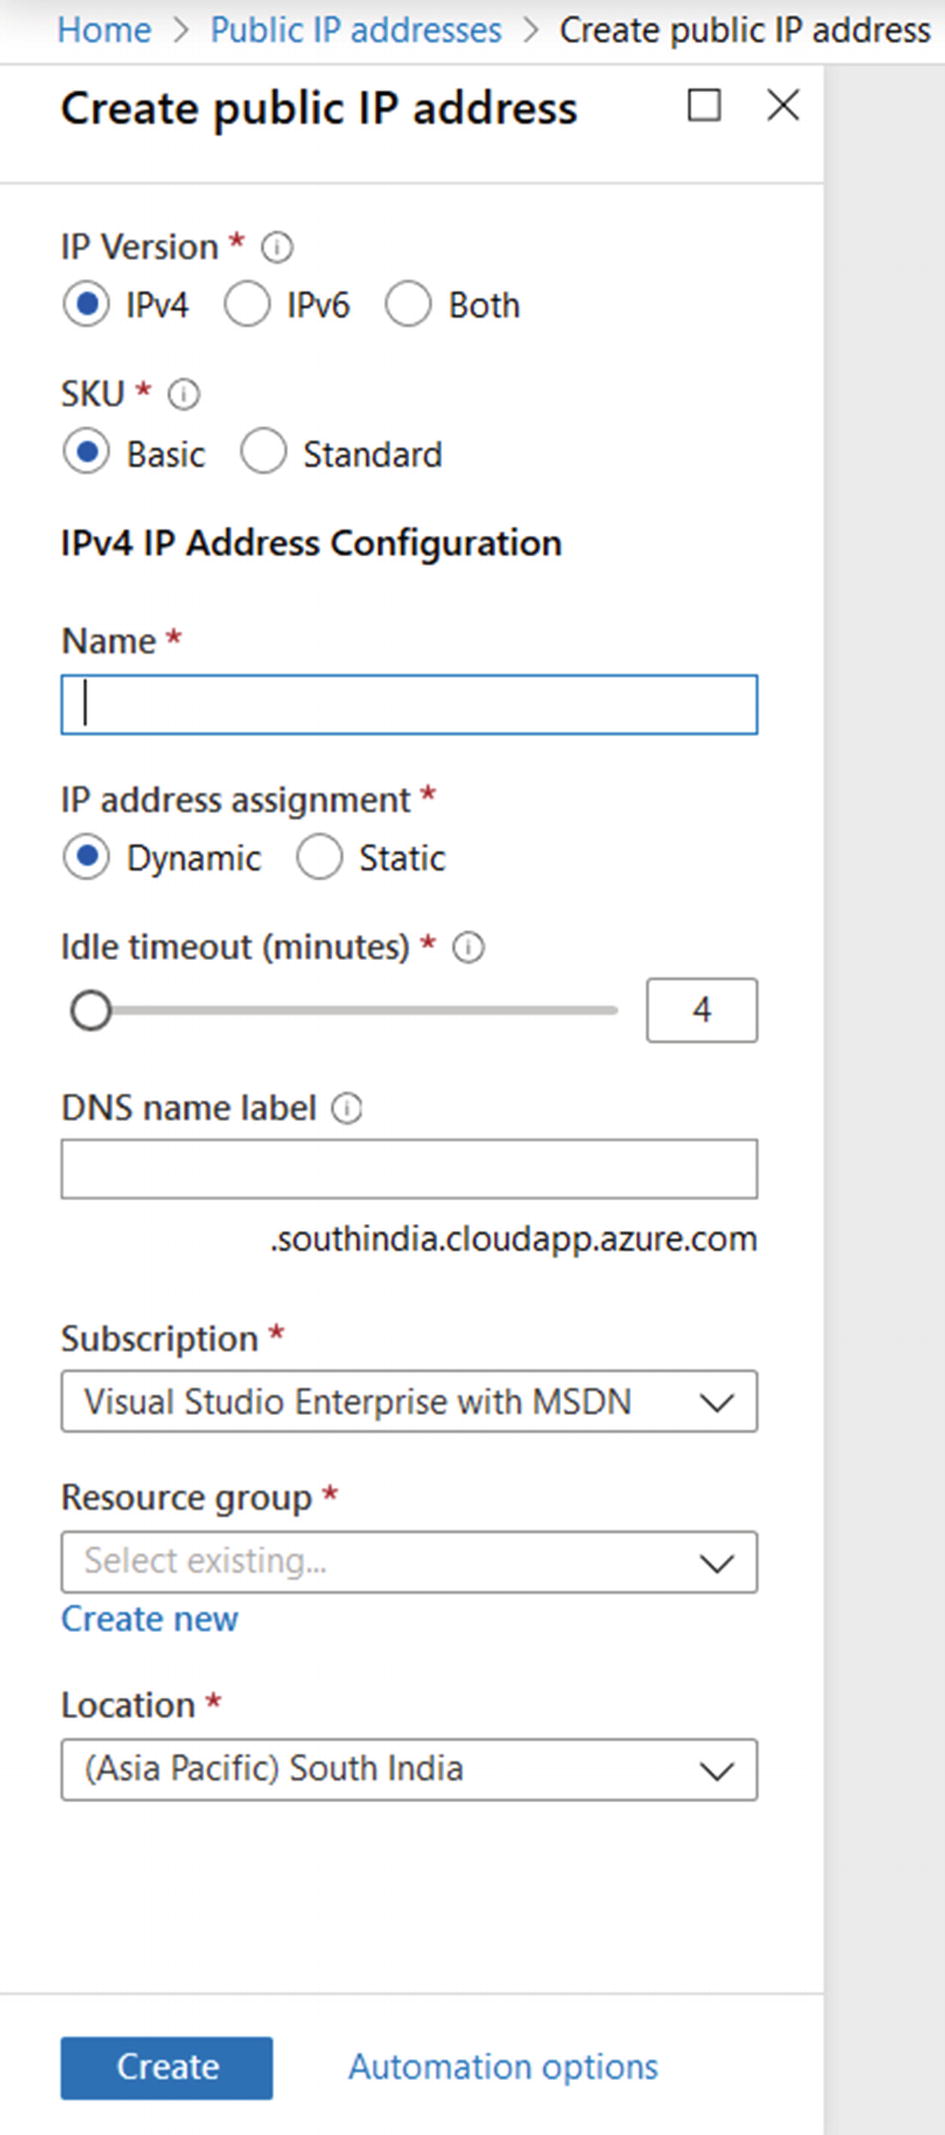Screen dimensions: 945x2135
Task: Open Automation options link
Action: click(x=503, y=2067)
